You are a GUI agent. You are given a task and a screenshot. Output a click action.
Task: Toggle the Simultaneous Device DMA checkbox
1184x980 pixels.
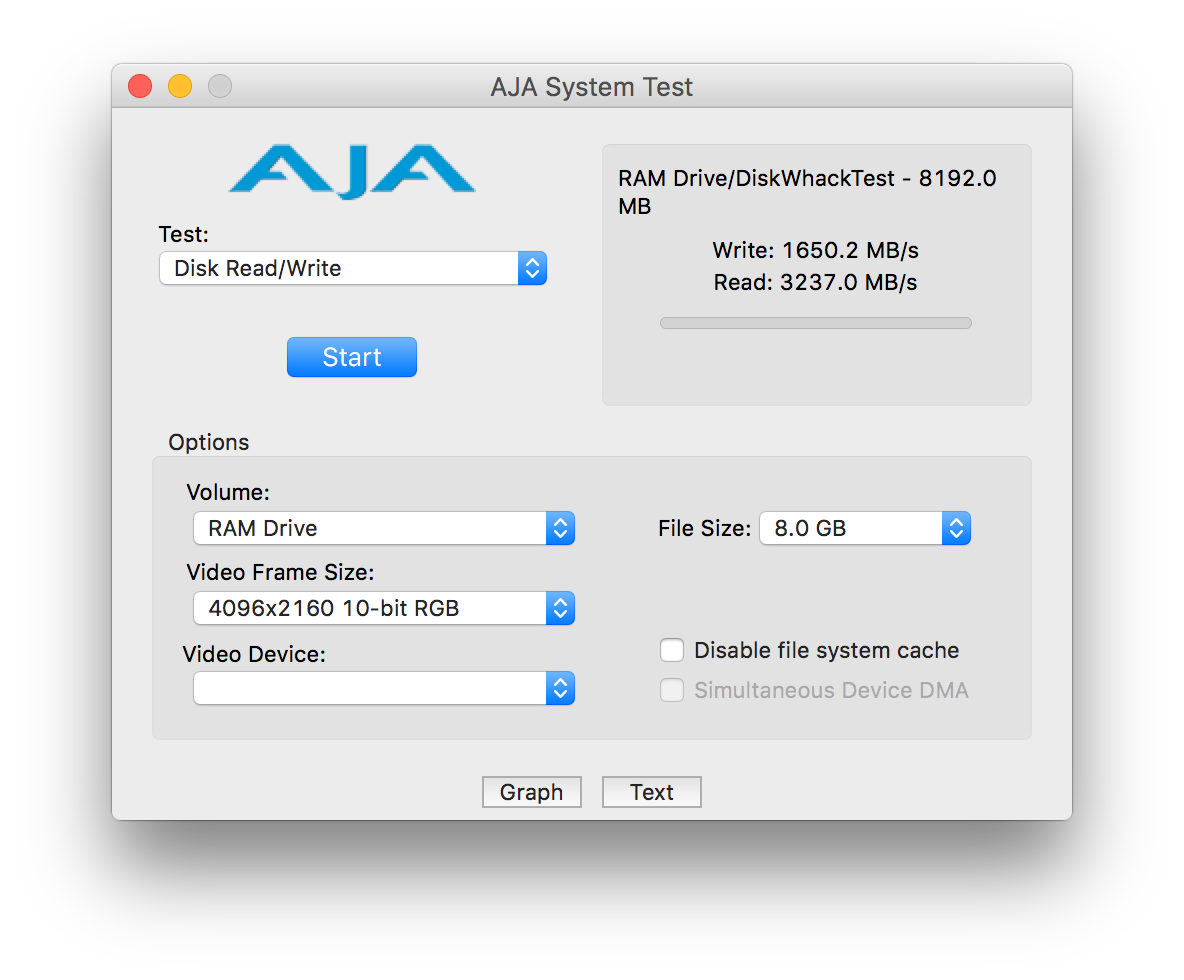click(x=672, y=690)
